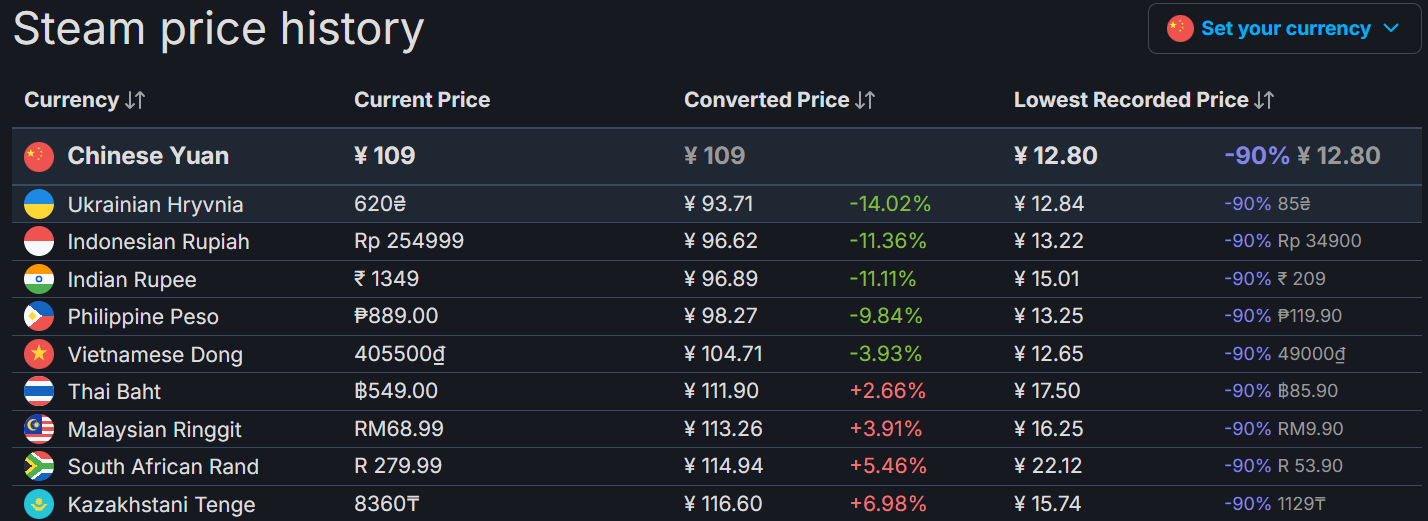Sort table by Currency column arrows
Screen dimensions: 1428x521
136,100
